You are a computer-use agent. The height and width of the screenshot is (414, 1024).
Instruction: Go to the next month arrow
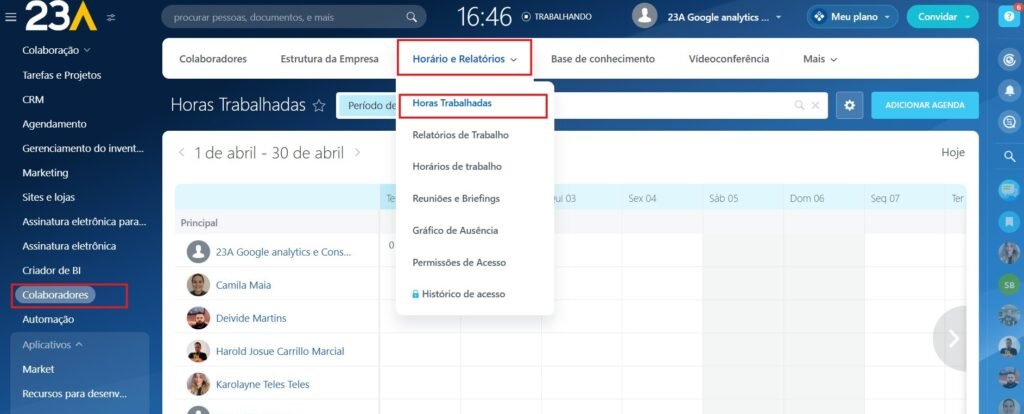click(357, 153)
